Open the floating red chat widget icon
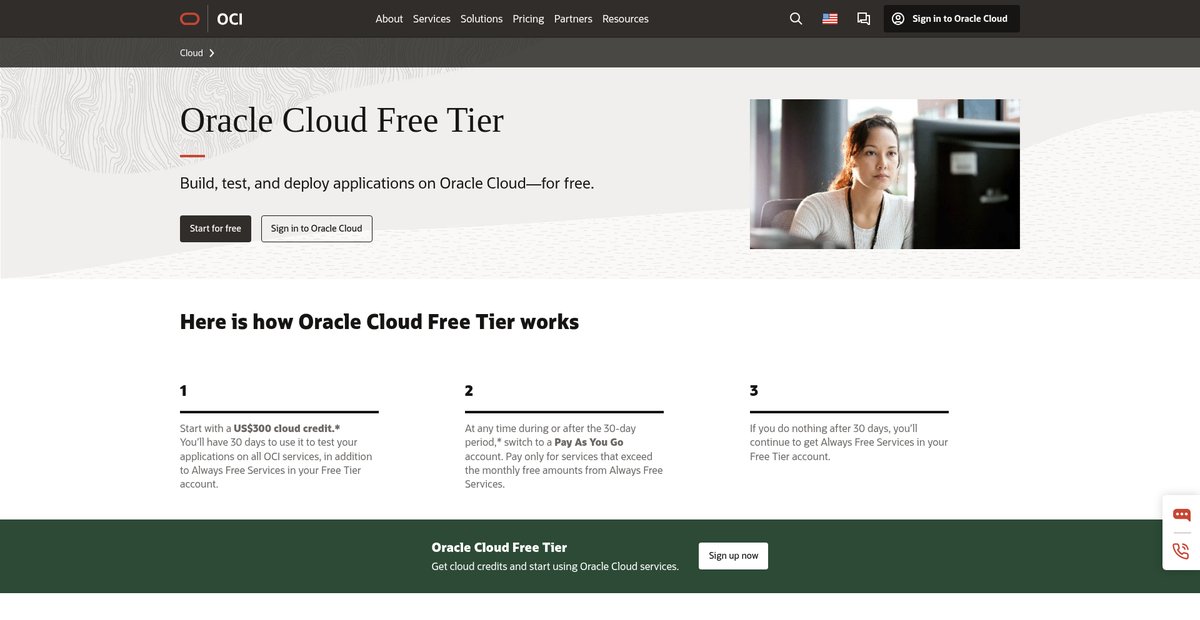This screenshot has height=620, width=1200. pos(1181,515)
